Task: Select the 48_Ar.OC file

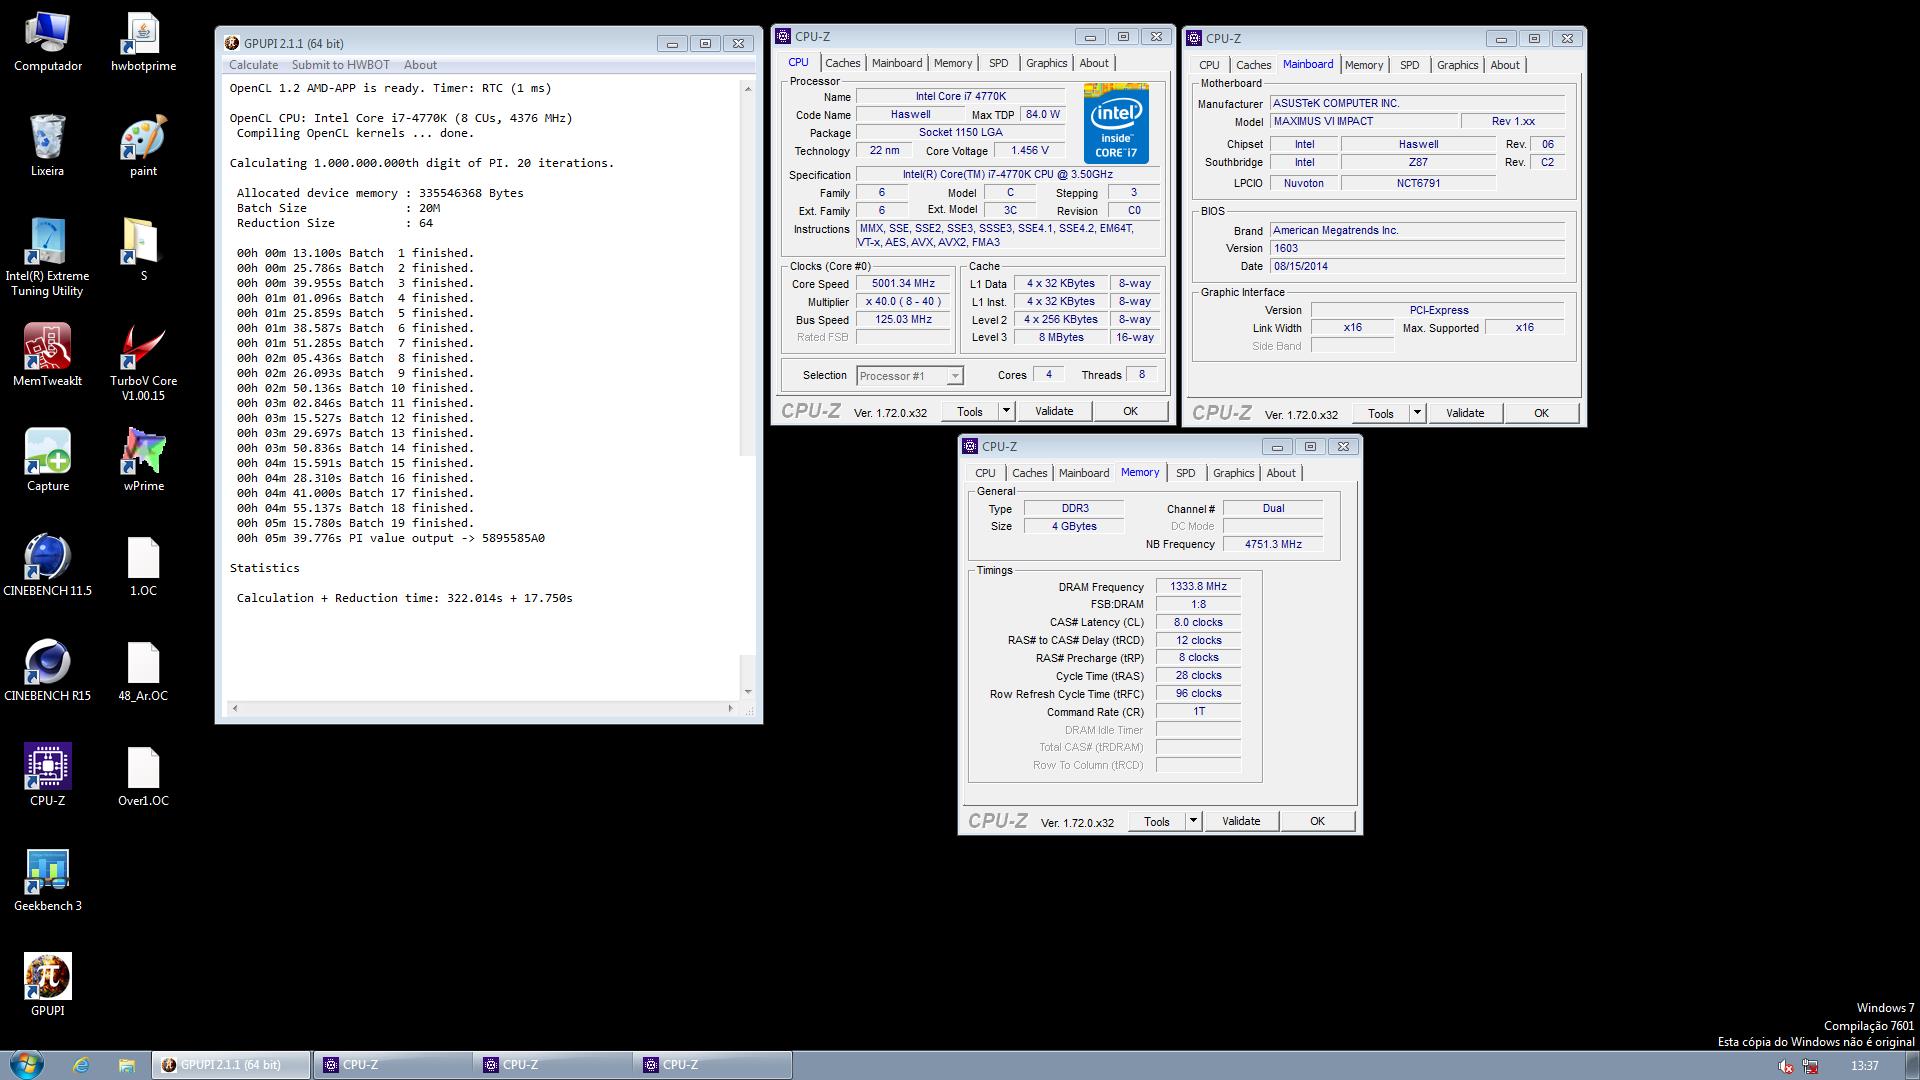Action: pyautogui.click(x=143, y=671)
